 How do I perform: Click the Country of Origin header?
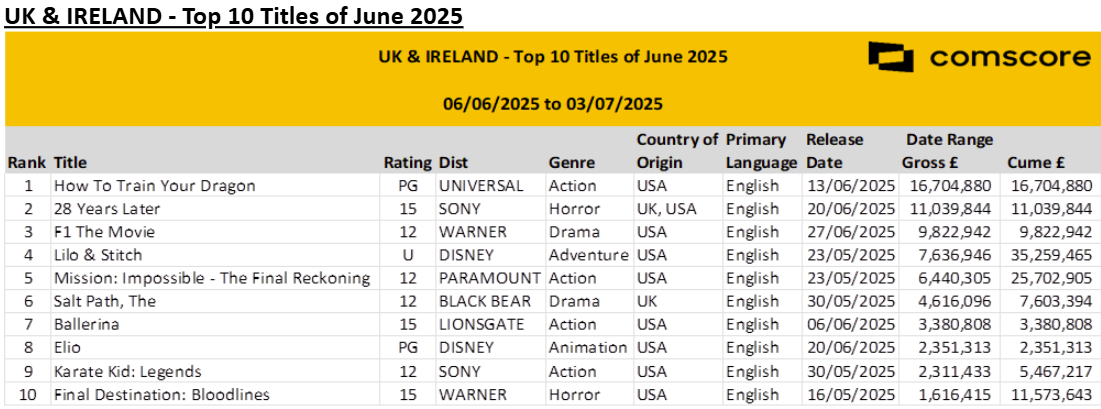pyautogui.click(x=677, y=150)
